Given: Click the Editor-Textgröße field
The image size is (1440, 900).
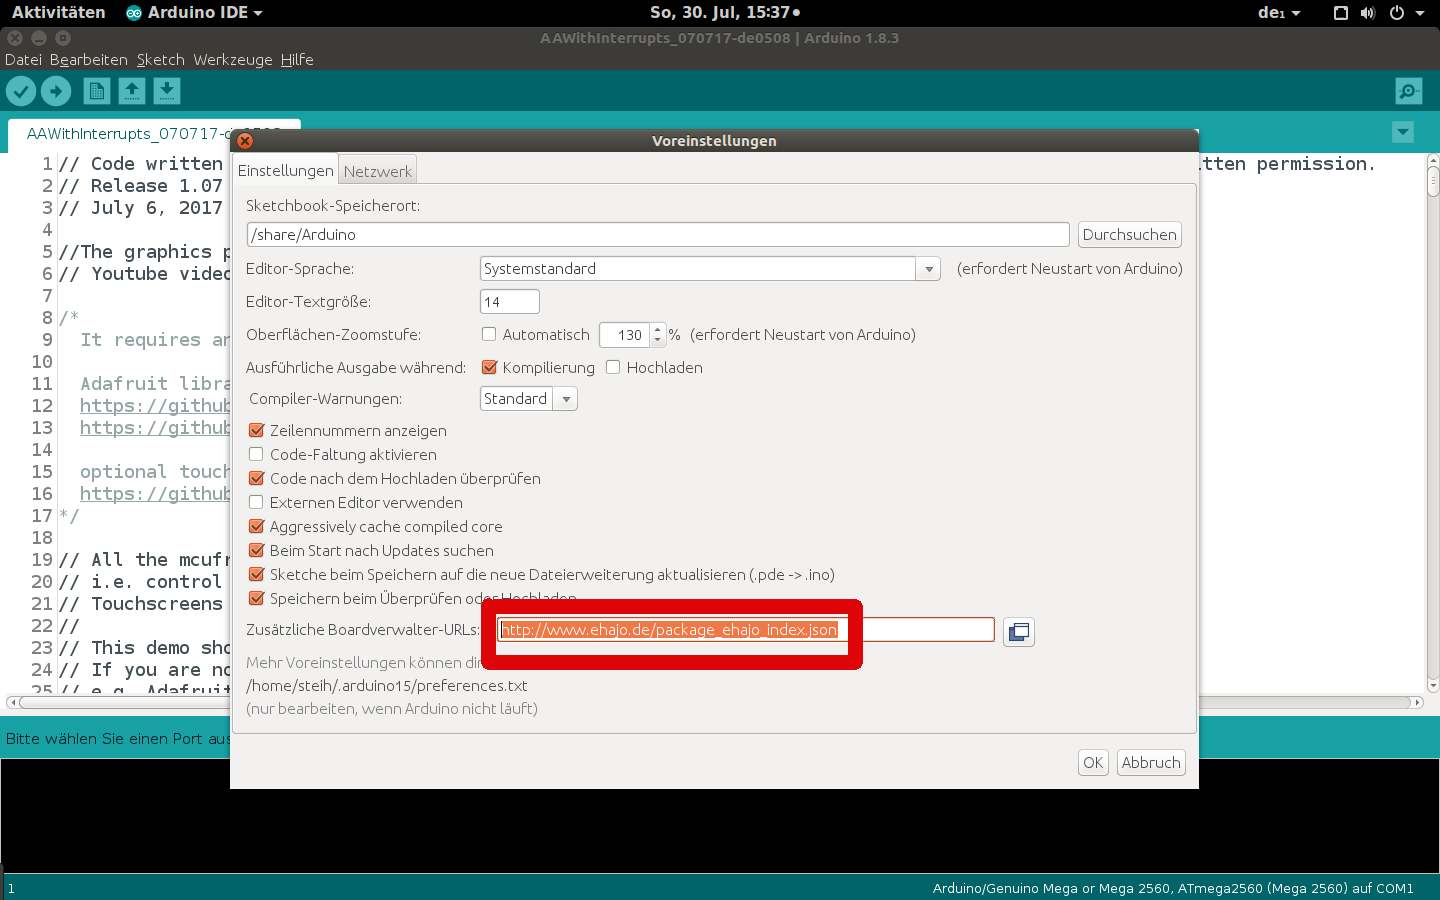Looking at the screenshot, I should [510, 302].
